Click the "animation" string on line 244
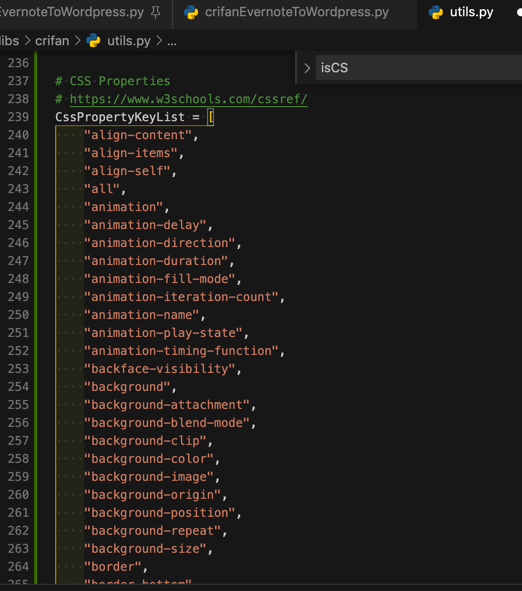Viewport: 522px width, 591px height. coord(124,207)
